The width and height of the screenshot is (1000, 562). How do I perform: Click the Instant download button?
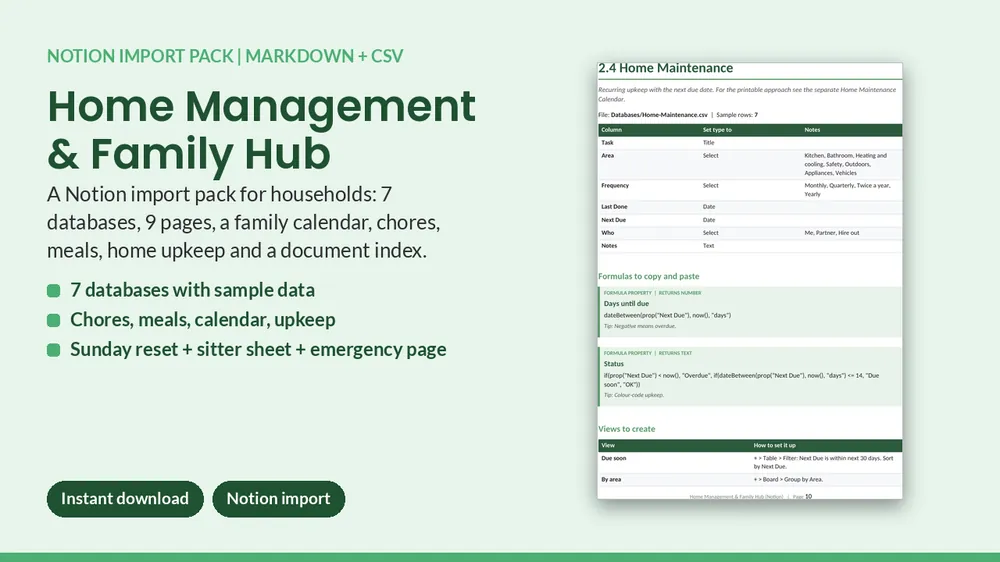125,499
